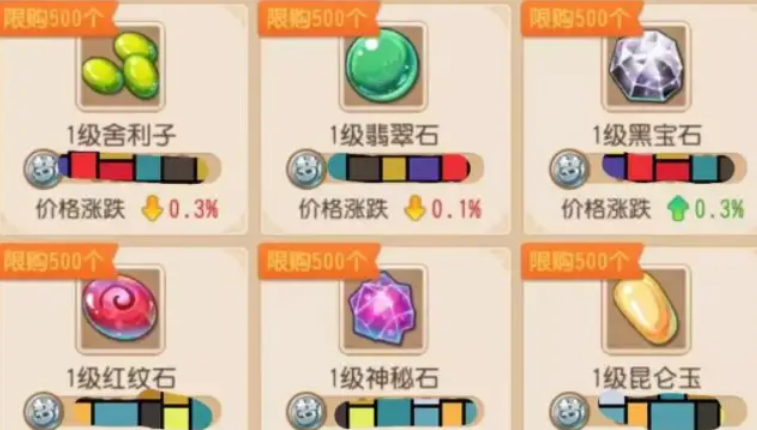
Task: Select the 1级舍利子 green beads icon
Action: pos(120,66)
